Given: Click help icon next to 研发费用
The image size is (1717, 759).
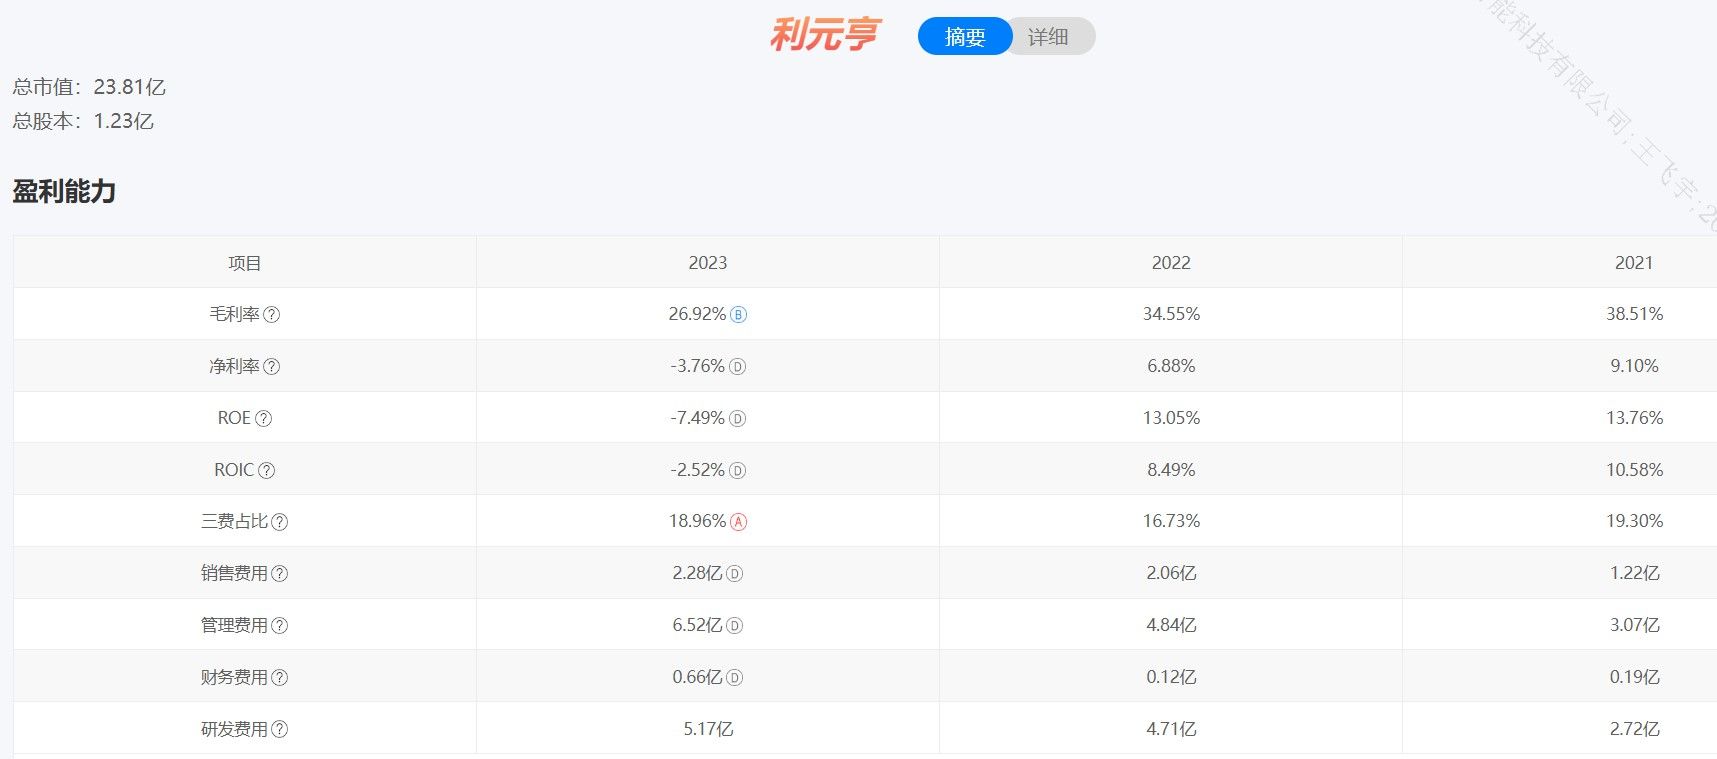Looking at the screenshot, I should coord(280,730).
